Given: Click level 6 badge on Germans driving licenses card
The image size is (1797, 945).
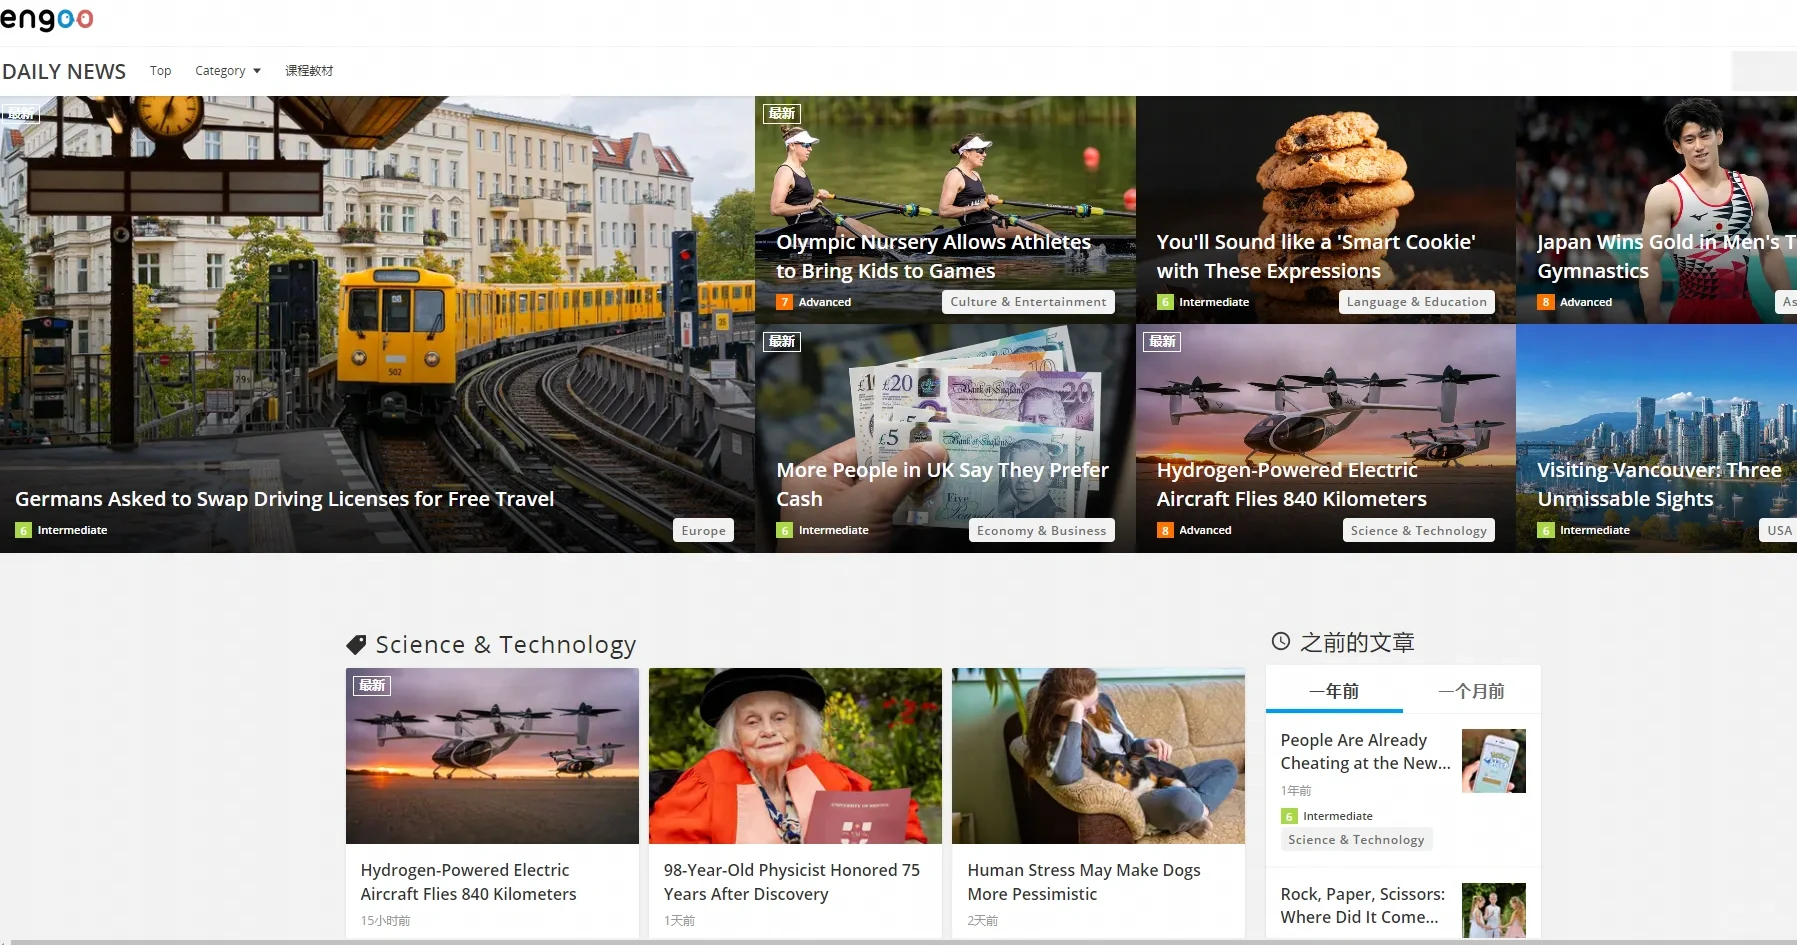Looking at the screenshot, I should tap(23, 530).
